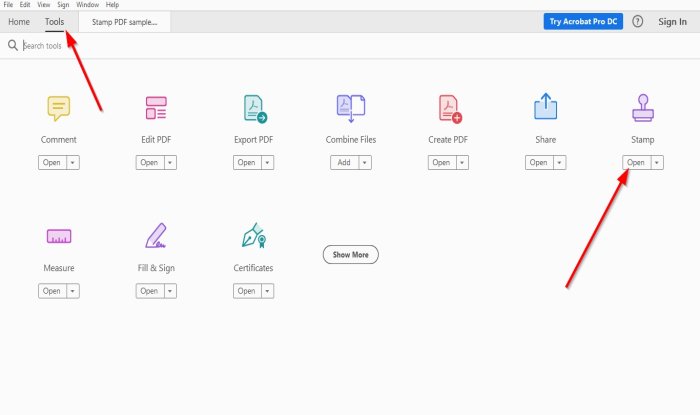700x415 pixels.
Task: Click the Create PDF icon
Action: click(x=450, y=108)
